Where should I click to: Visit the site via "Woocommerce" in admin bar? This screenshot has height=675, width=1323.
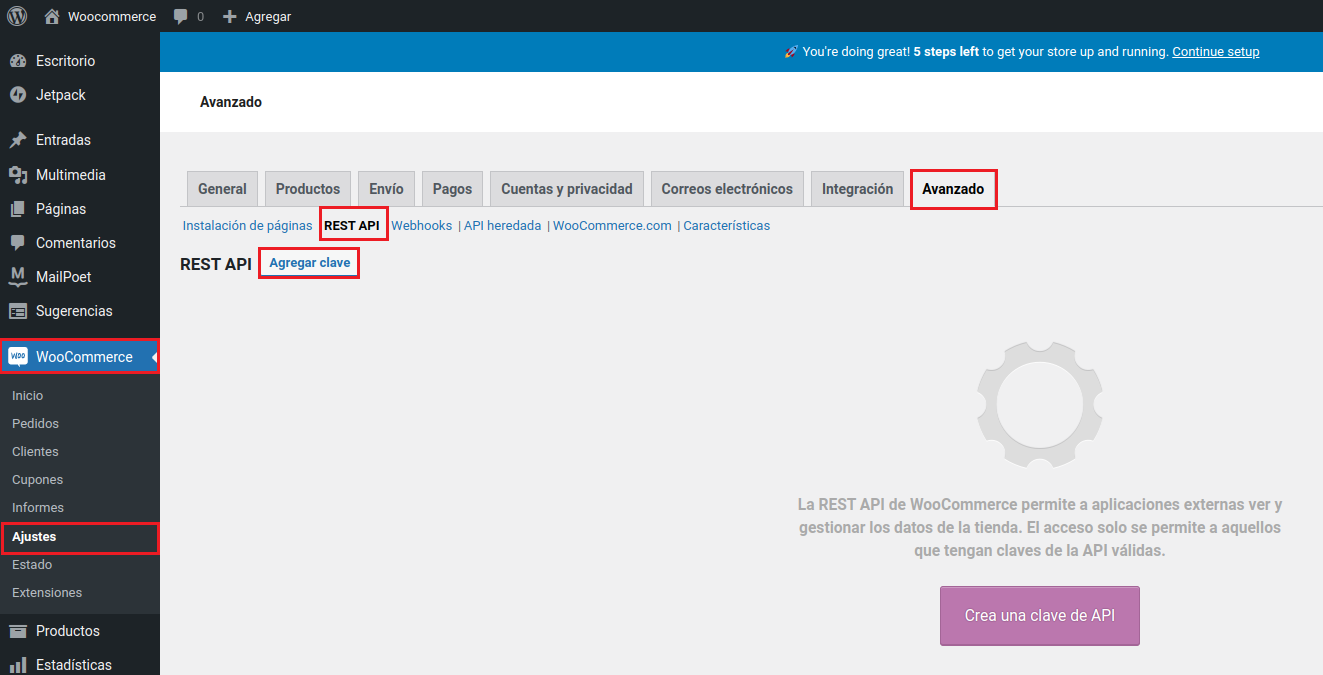pos(100,15)
